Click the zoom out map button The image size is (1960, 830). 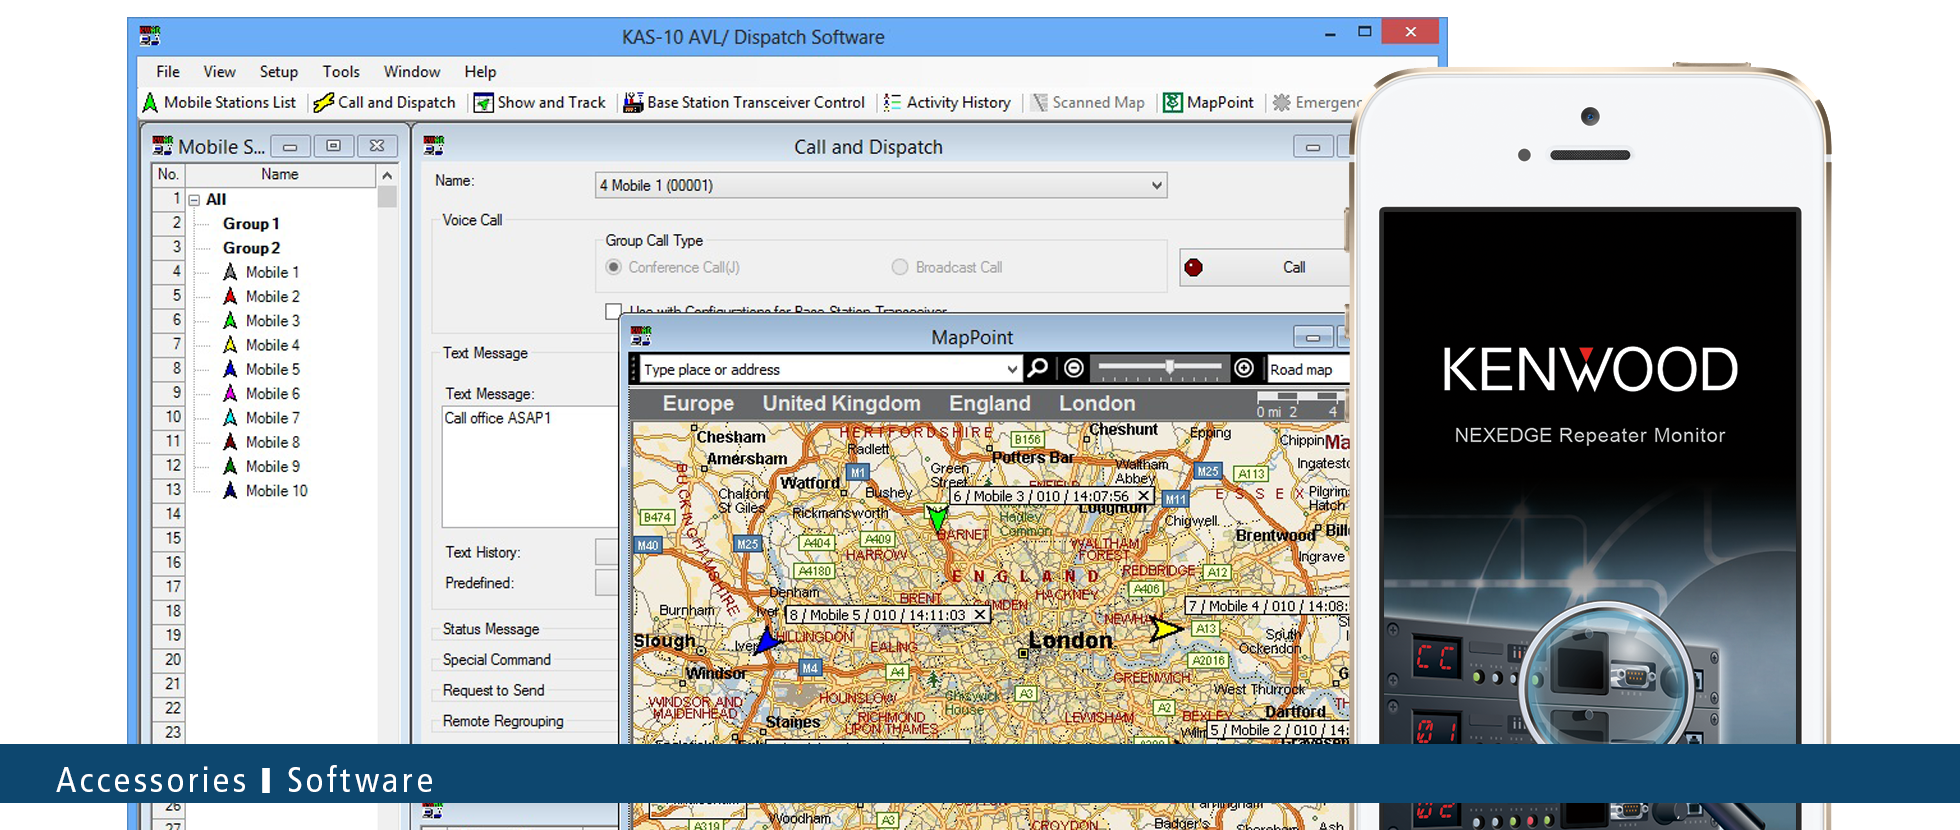[x=1074, y=368]
